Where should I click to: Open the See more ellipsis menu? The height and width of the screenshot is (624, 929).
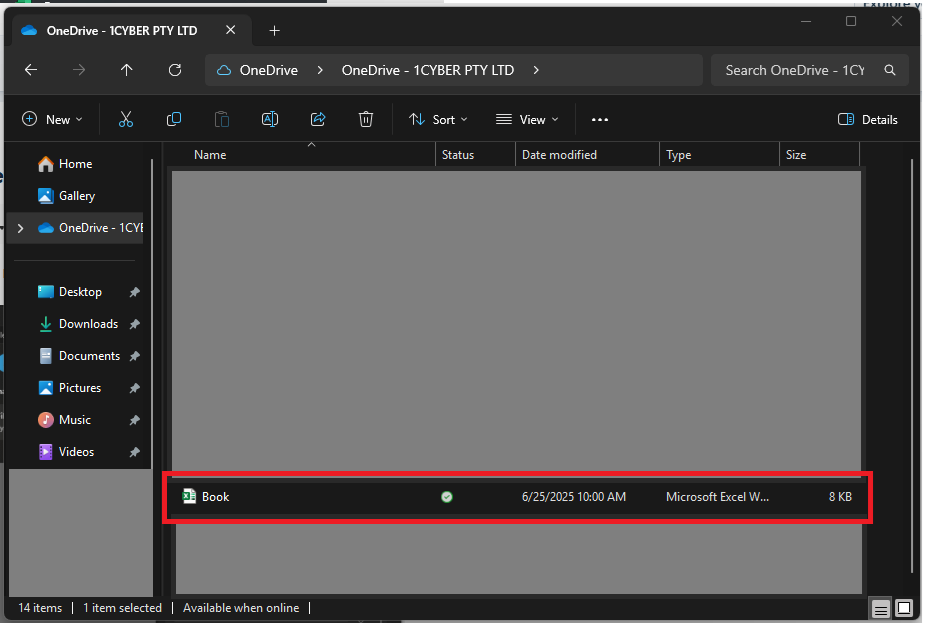click(600, 120)
